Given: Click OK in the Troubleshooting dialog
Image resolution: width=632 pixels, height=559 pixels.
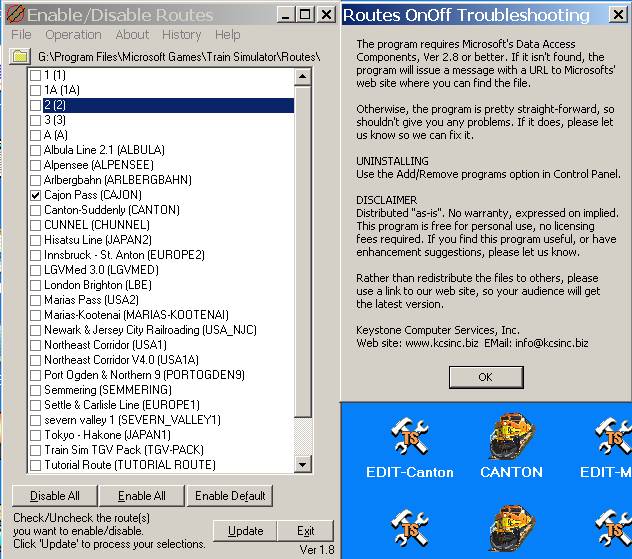Looking at the screenshot, I should pos(486,377).
